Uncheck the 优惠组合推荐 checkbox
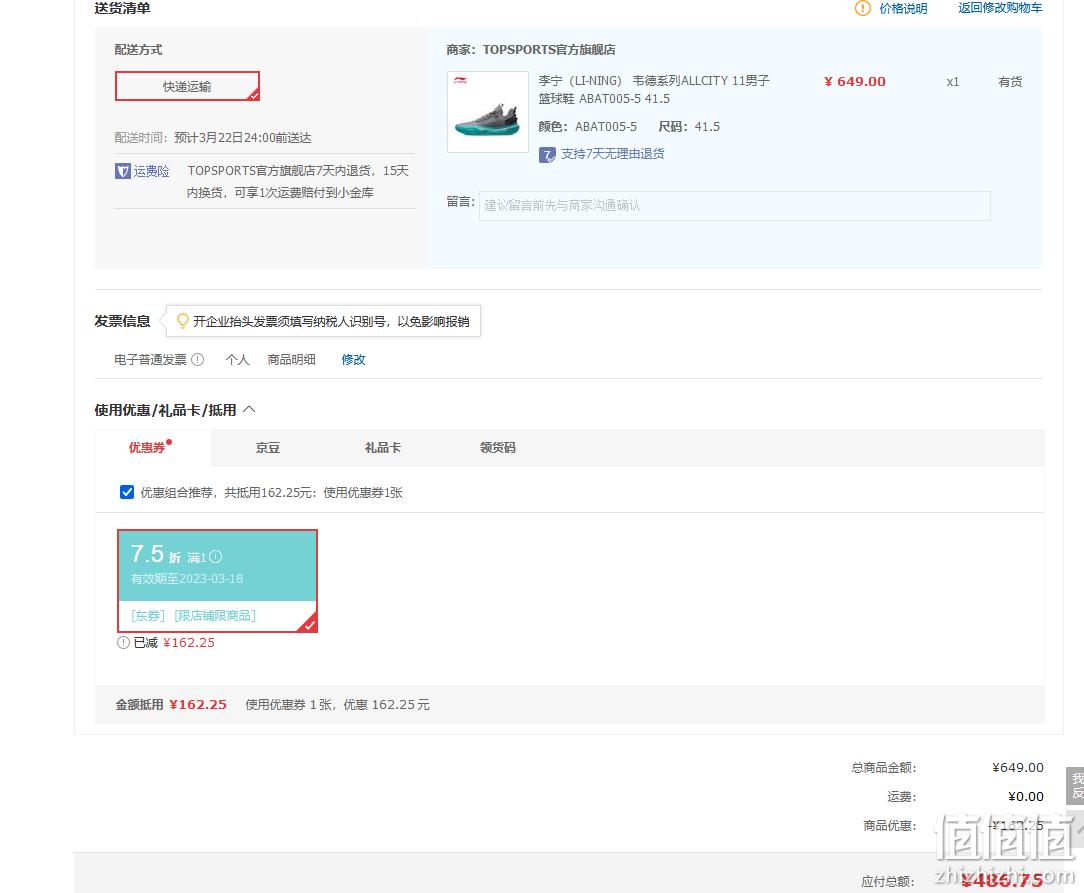Viewport: 1084px width, 893px height. coord(127,492)
